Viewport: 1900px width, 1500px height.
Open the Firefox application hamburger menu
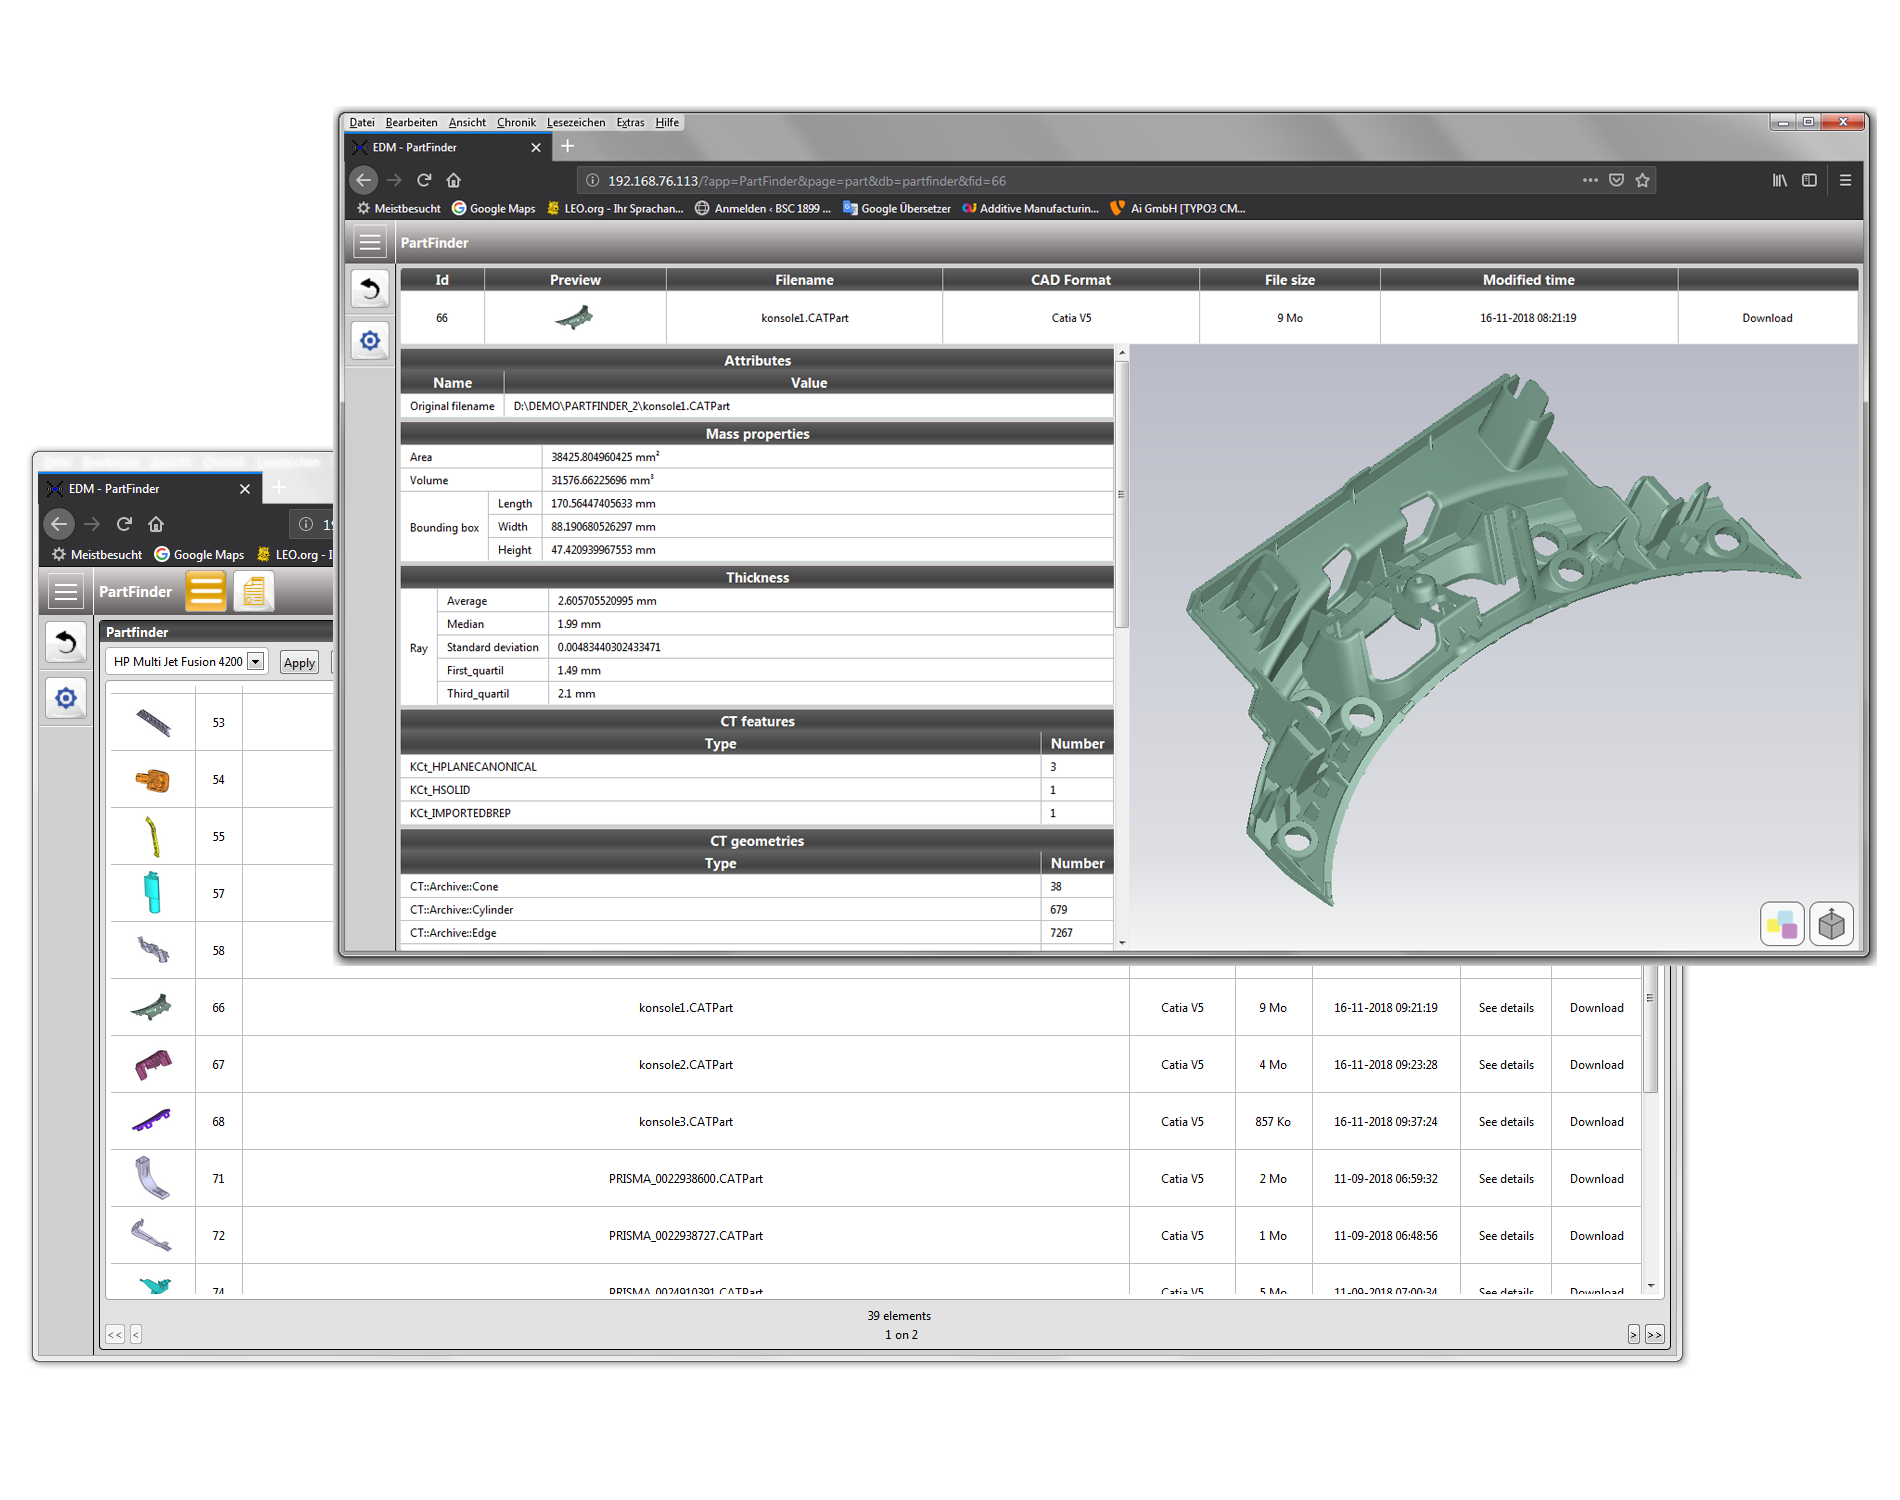coord(1845,180)
